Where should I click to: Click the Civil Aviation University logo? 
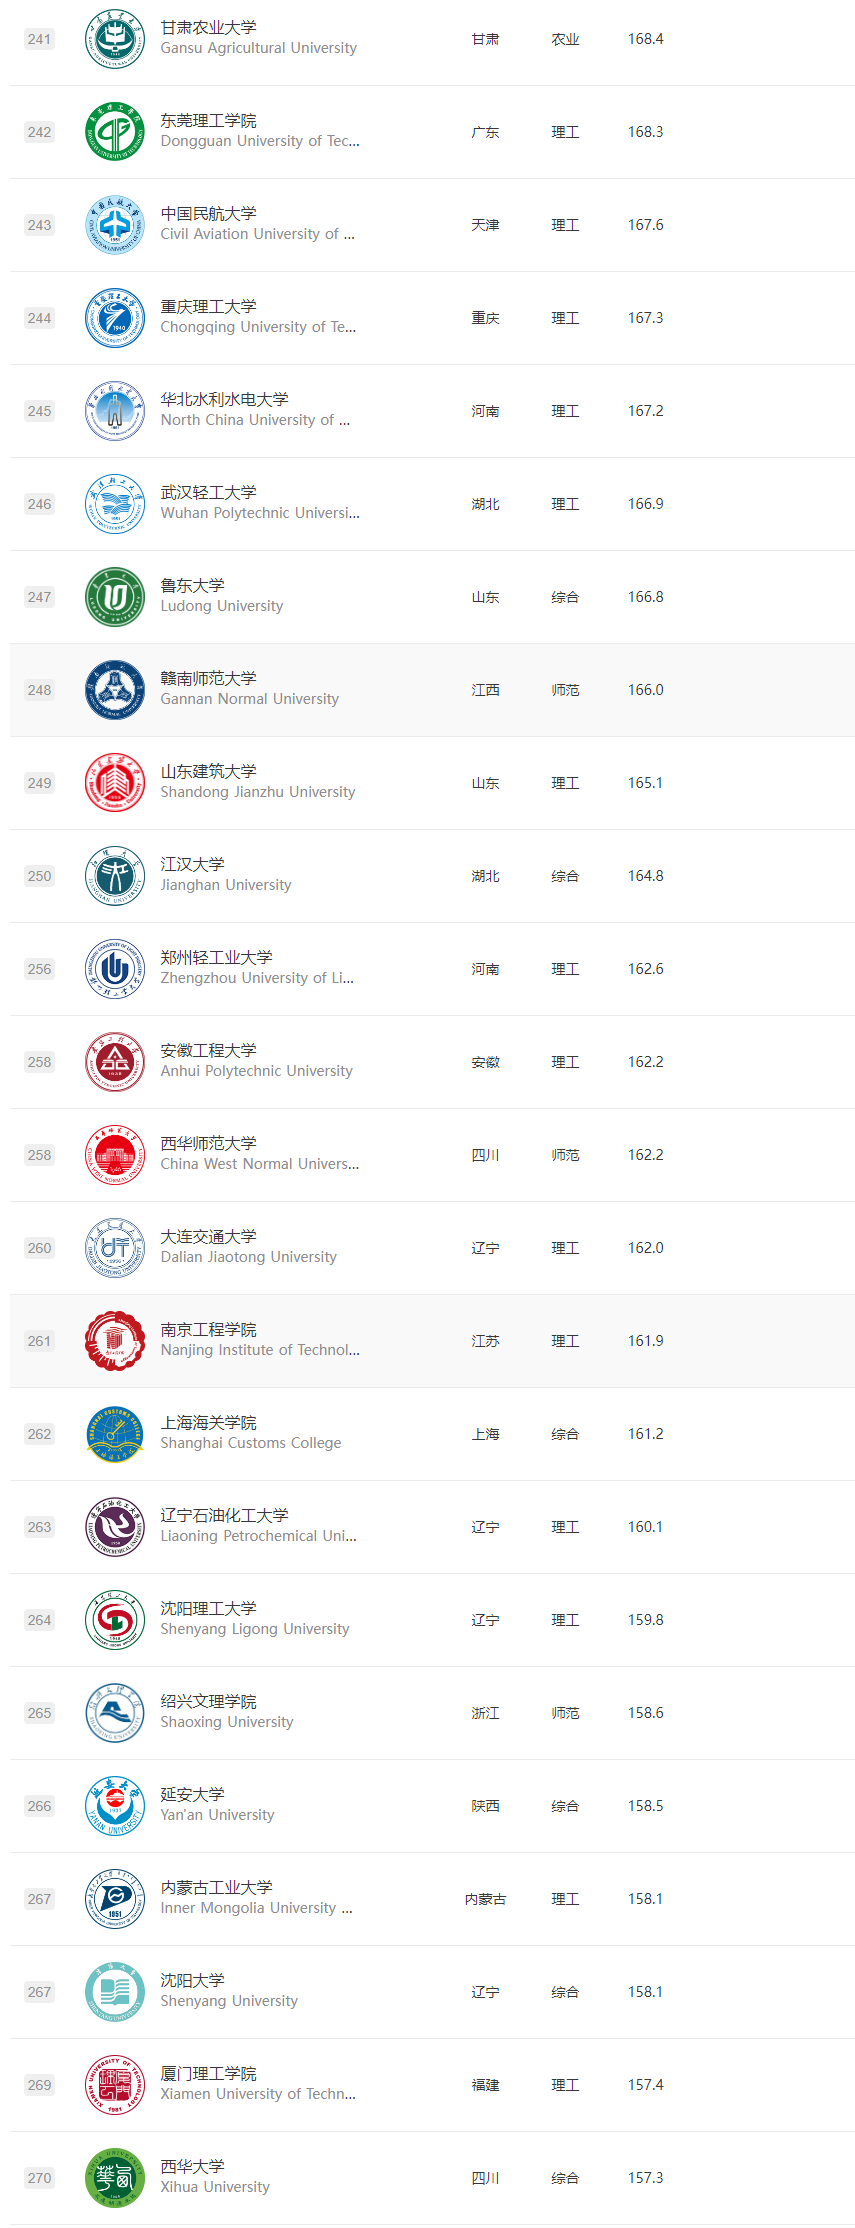pos(115,225)
